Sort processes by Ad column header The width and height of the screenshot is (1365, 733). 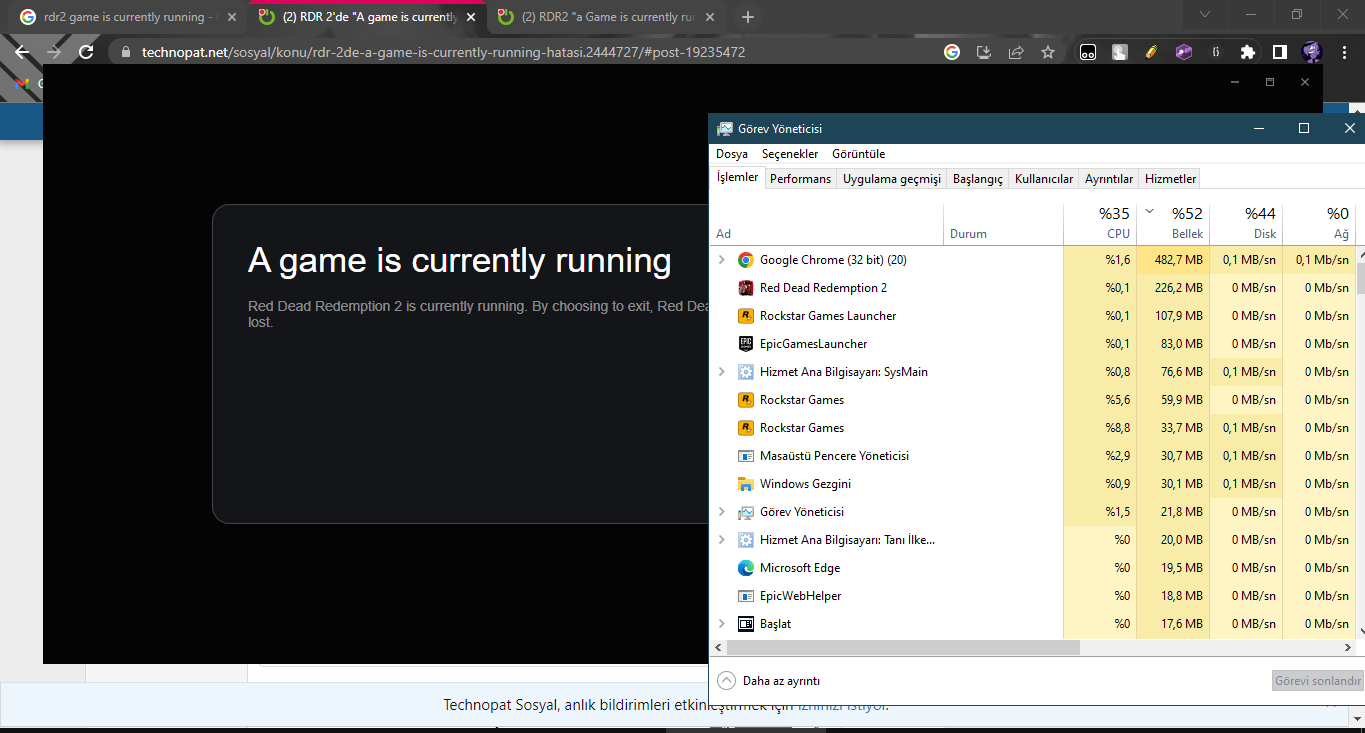(827, 223)
